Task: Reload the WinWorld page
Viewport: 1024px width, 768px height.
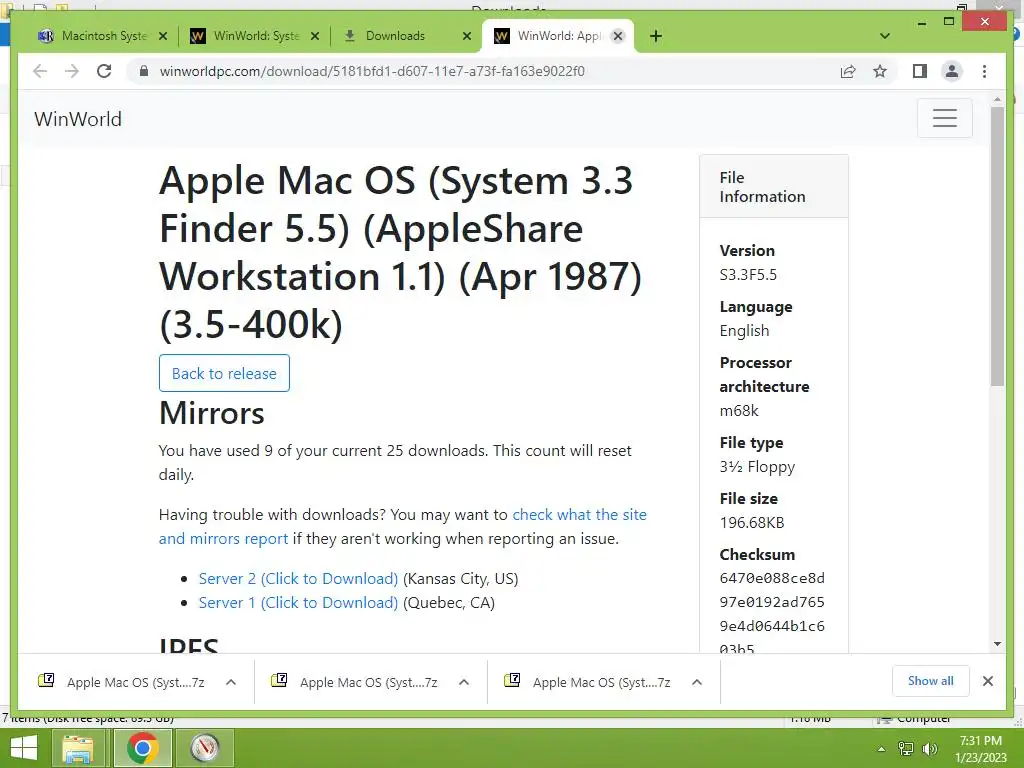Action: 104,71
